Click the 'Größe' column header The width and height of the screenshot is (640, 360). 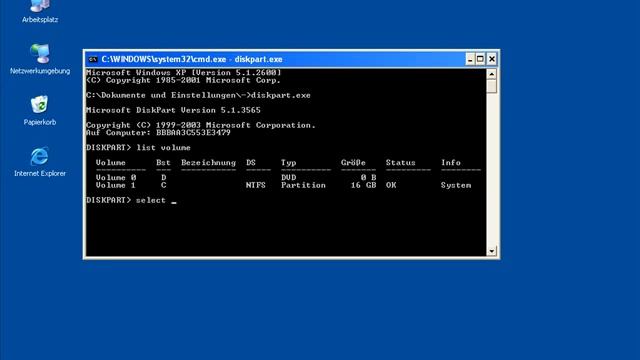[353, 162]
